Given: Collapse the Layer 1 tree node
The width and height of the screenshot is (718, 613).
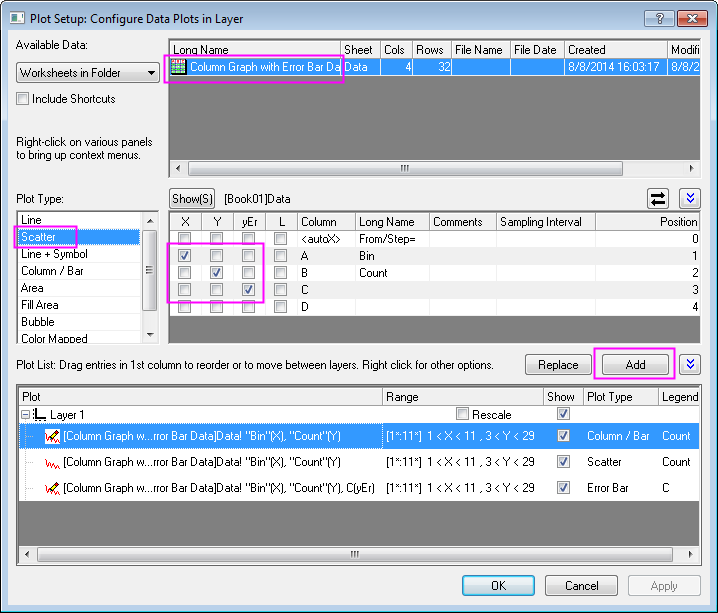Looking at the screenshot, I should [26, 415].
